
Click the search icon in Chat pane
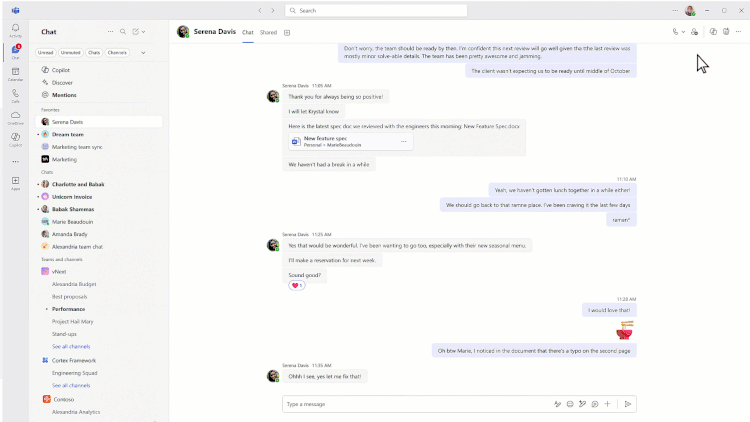pyautogui.click(x=123, y=32)
